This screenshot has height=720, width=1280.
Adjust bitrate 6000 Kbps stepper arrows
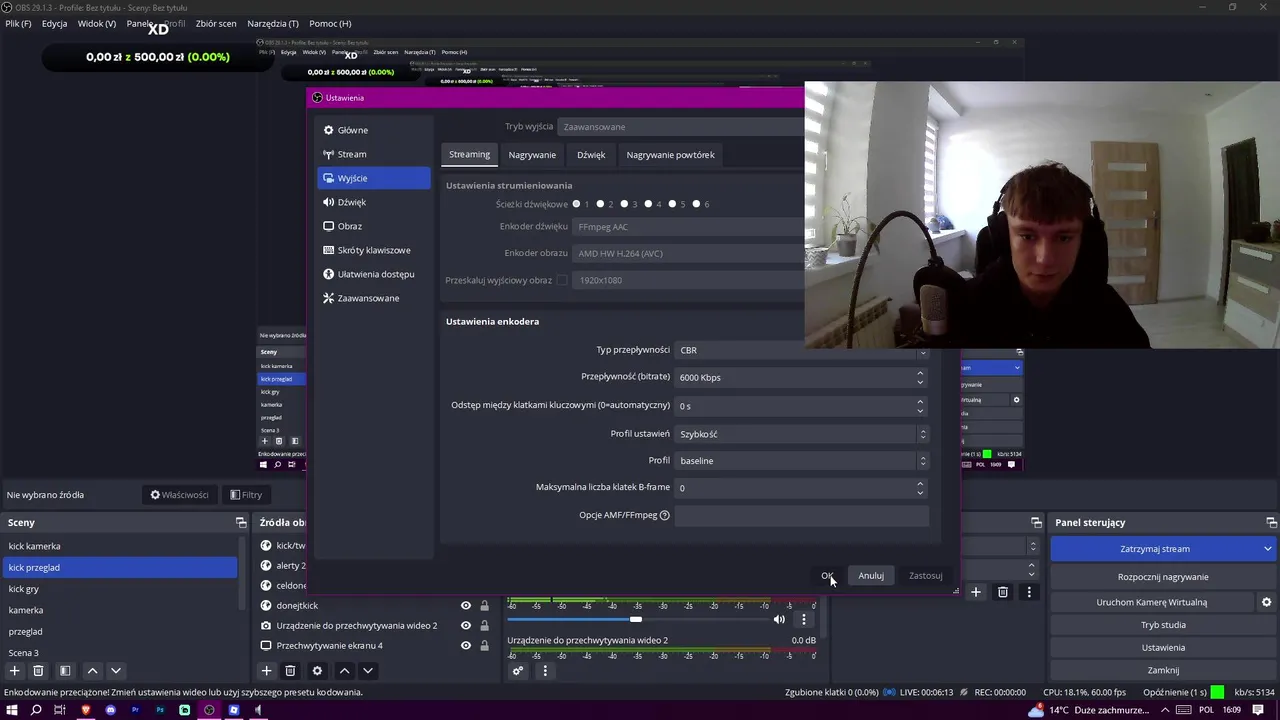click(x=920, y=377)
